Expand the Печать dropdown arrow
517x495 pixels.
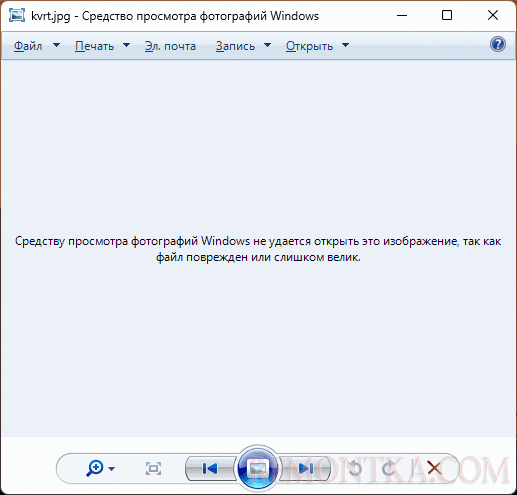click(x=126, y=45)
